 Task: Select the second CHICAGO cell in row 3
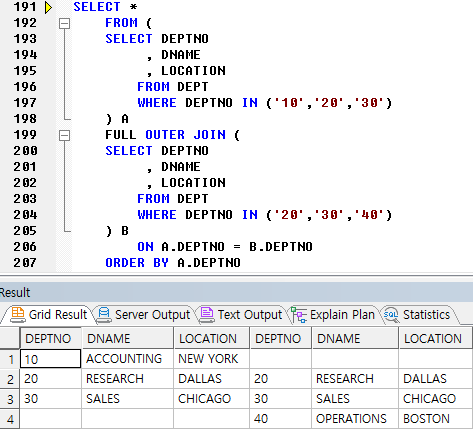click(435, 399)
